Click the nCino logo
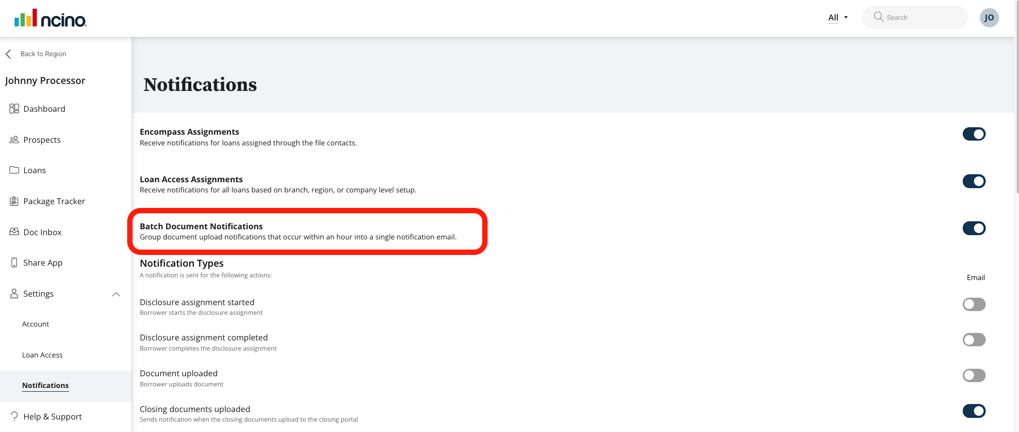 [50, 18]
